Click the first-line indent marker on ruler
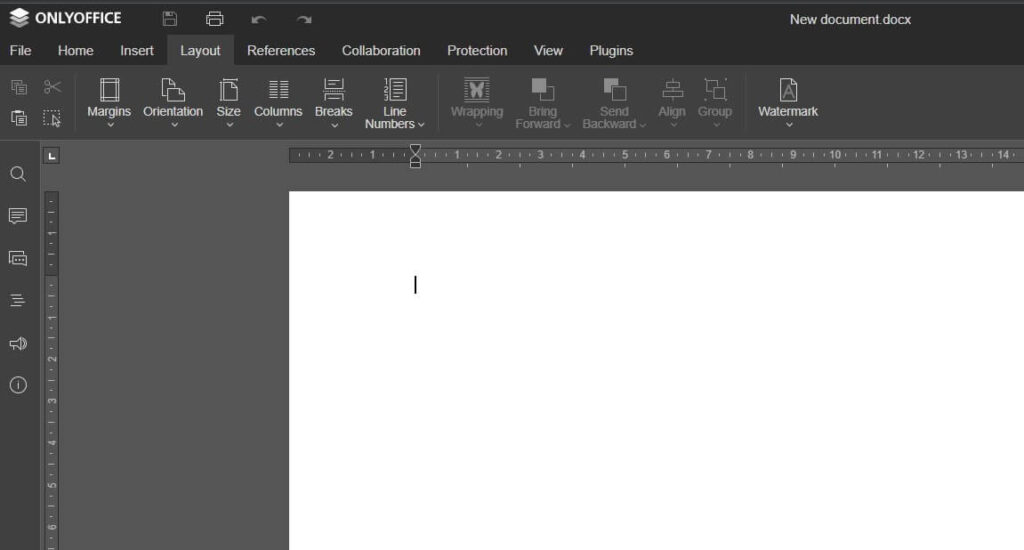The width and height of the screenshot is (1024, 550). [415, 149]
